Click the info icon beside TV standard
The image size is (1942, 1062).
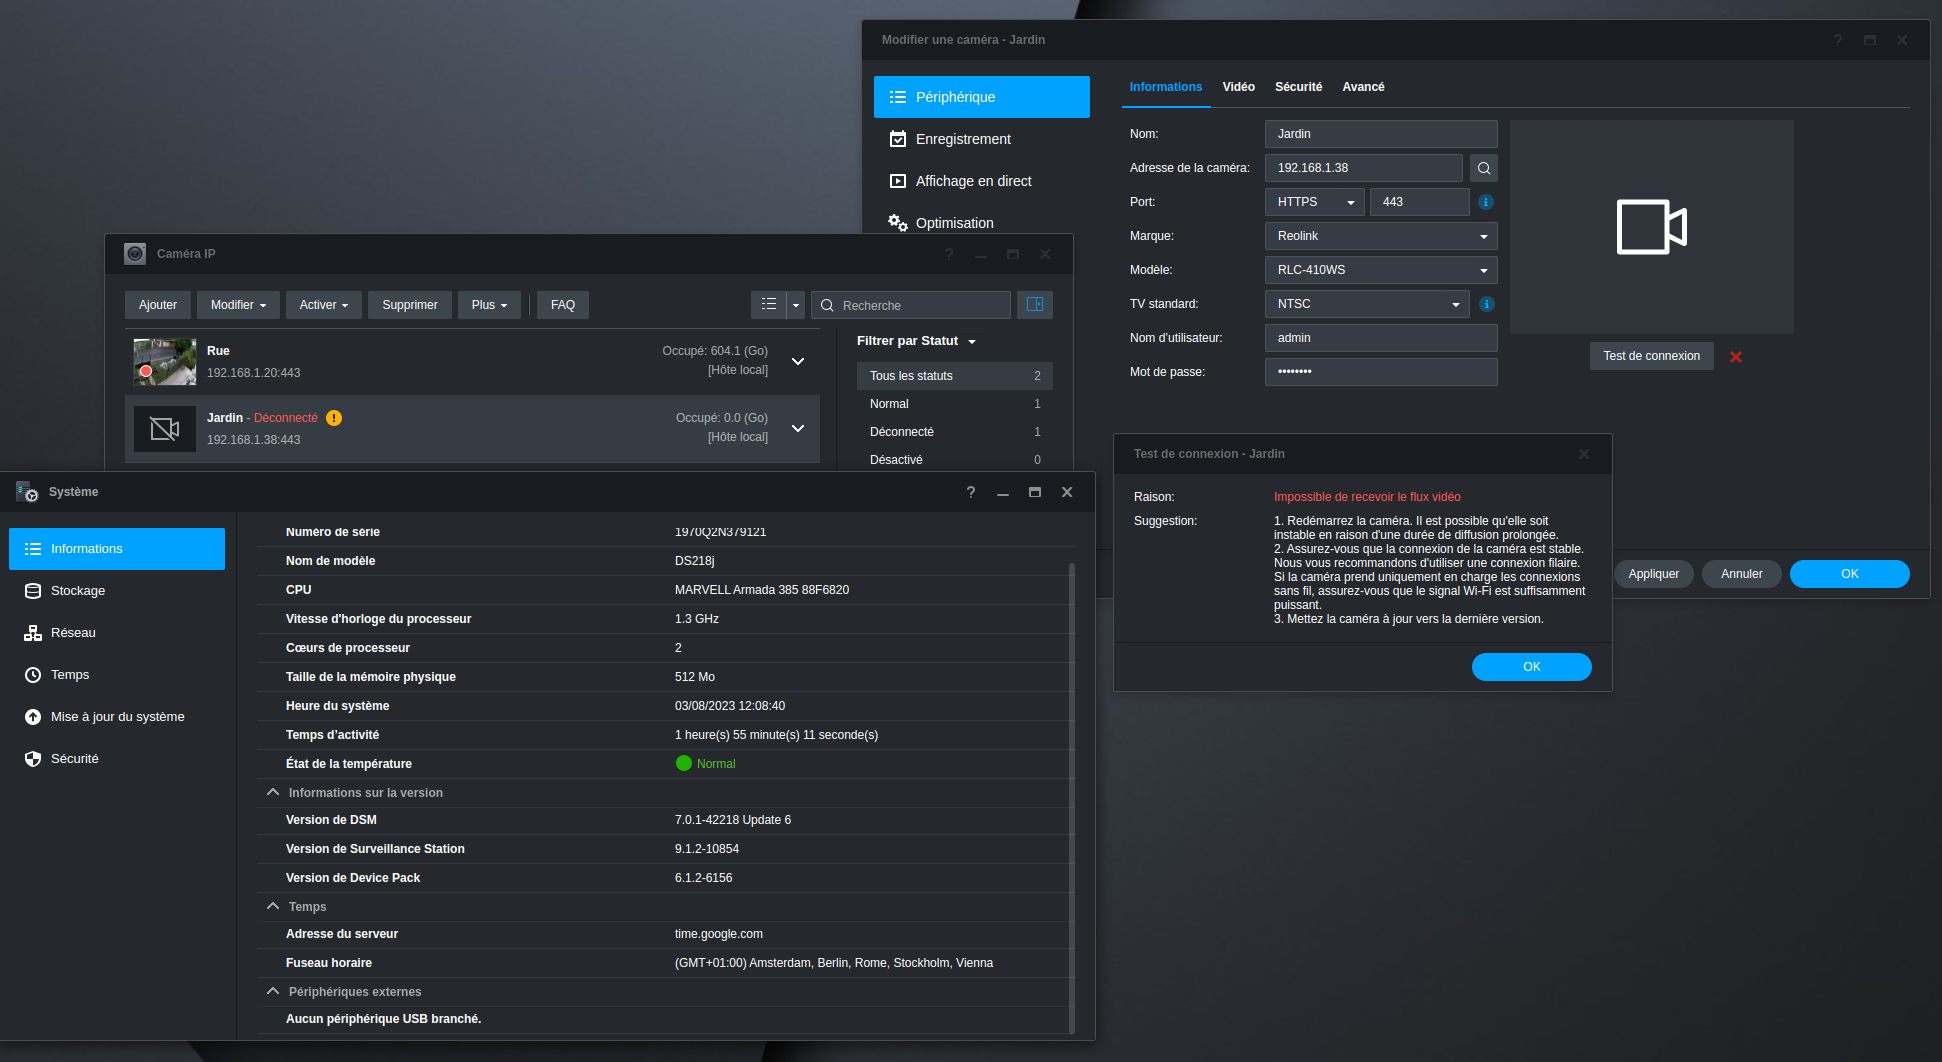(1486, 304)
